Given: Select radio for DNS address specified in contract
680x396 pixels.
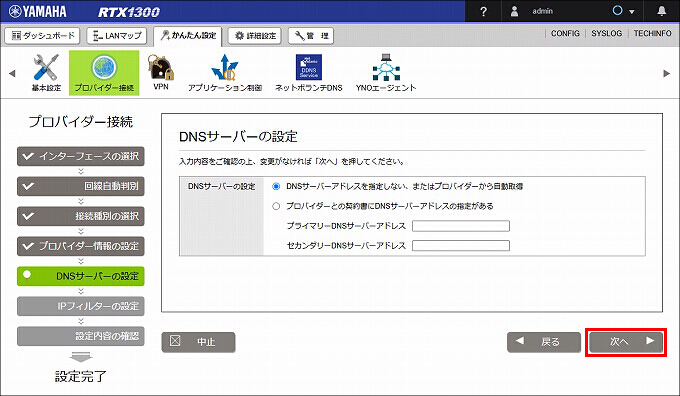Looking at the screenshot, I should tap(276, 206).
